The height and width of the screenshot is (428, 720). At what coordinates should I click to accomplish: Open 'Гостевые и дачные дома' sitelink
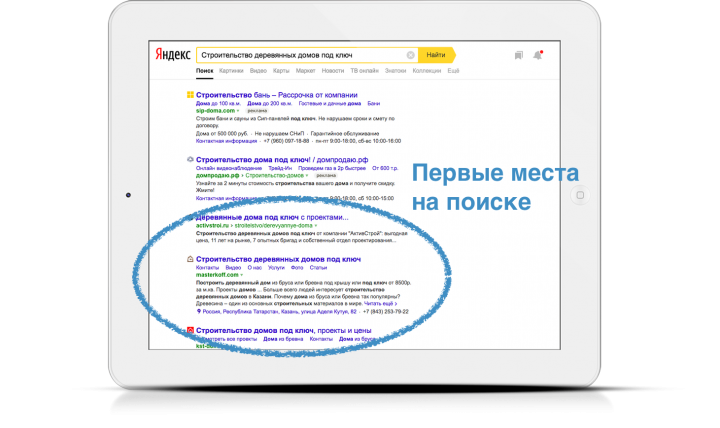[x=329, y=103]
